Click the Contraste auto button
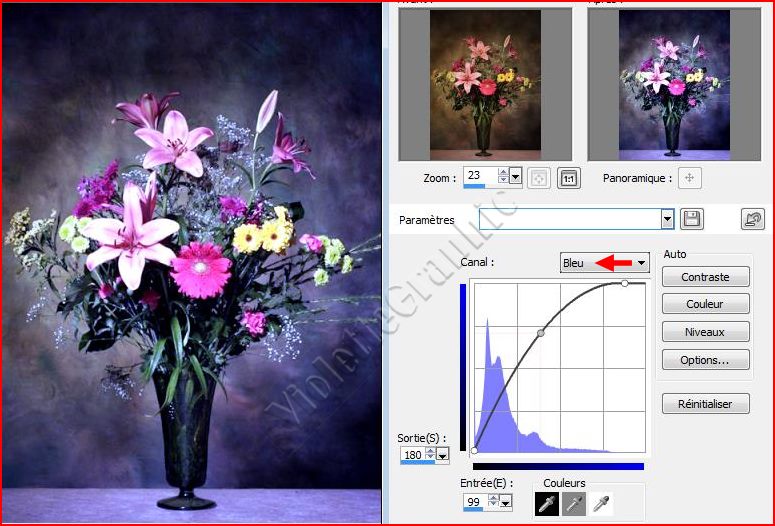Image resolution: width=775 pixels, height=526 pixels. pyautogui.click(x=705, y=277)
